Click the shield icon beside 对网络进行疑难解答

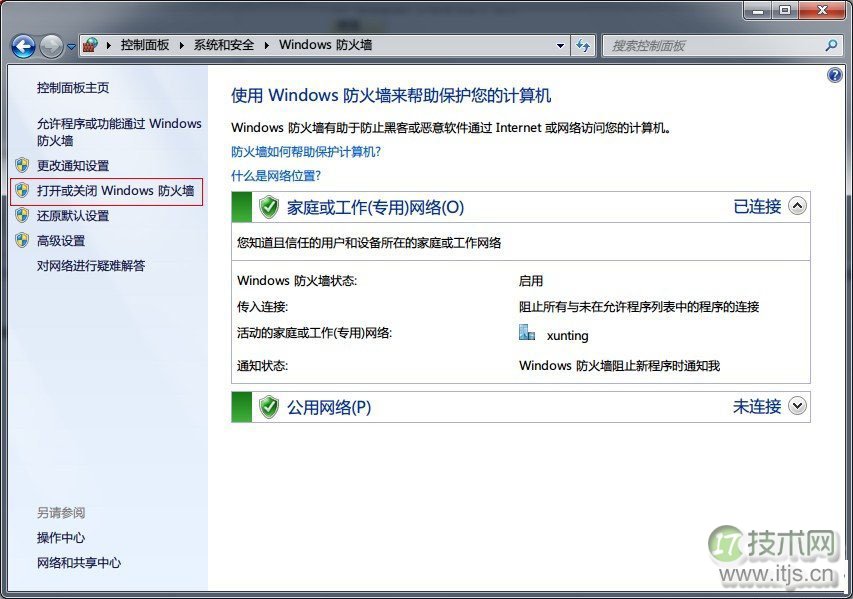click(22, 266)
